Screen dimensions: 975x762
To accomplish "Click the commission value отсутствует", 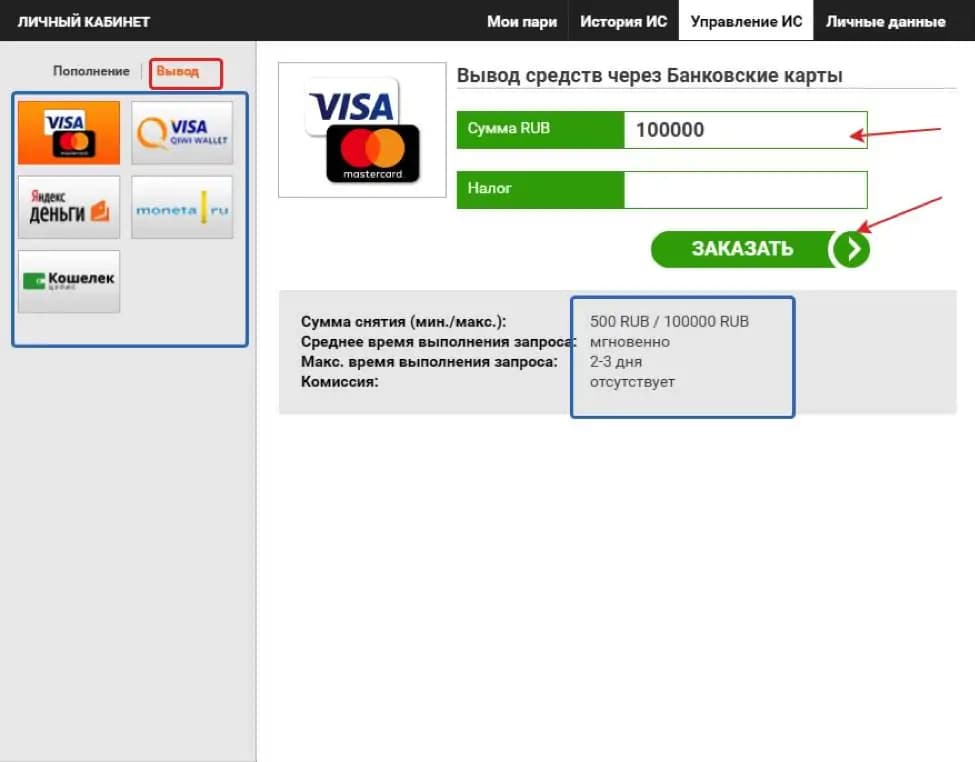I will coord(632,382).
